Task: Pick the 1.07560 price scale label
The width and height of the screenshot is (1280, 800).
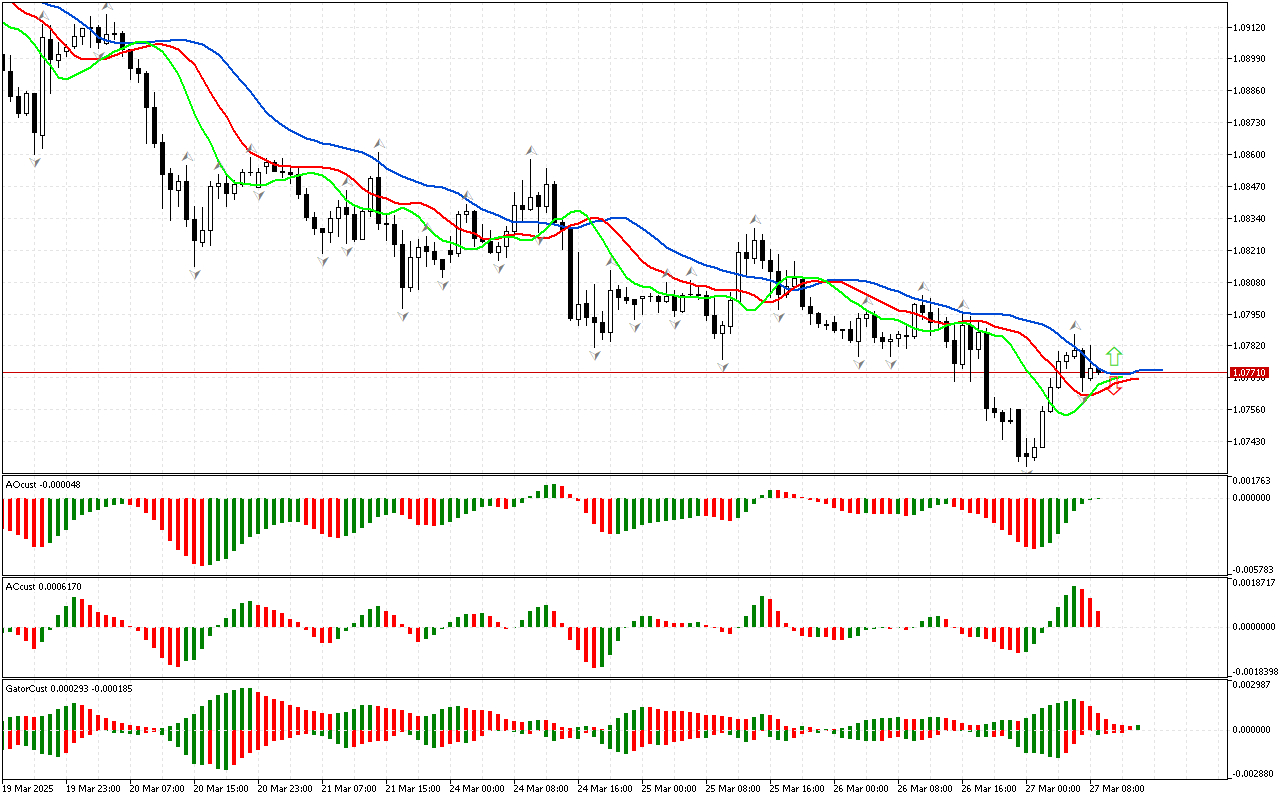Action: click(x=1252, y=410)
